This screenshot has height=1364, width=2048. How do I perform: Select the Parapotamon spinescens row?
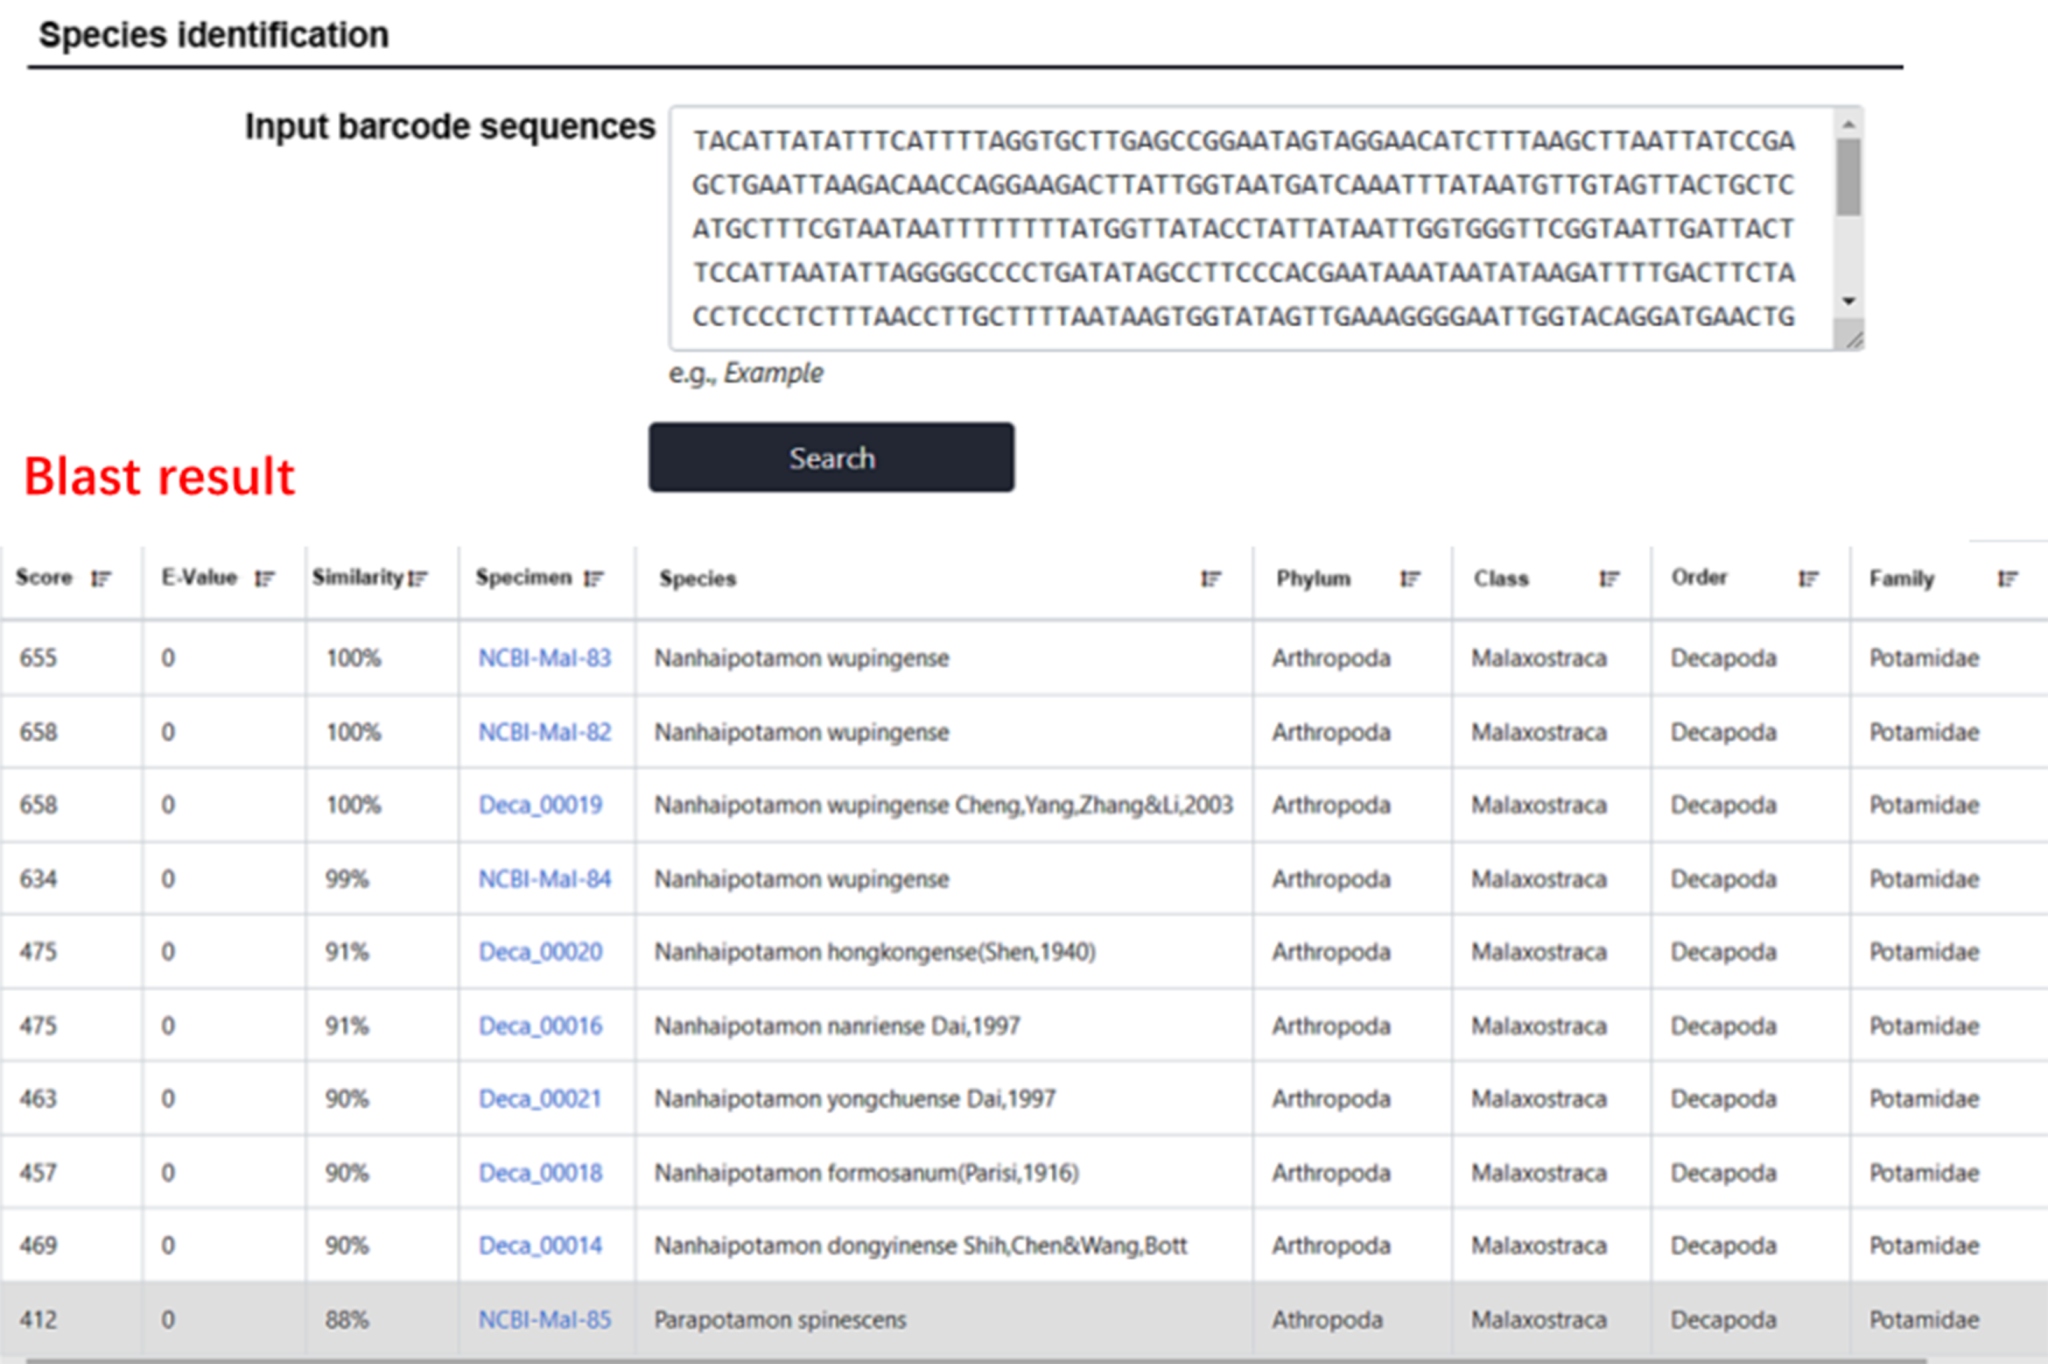pyautogui.click(x=780, y=1320)
